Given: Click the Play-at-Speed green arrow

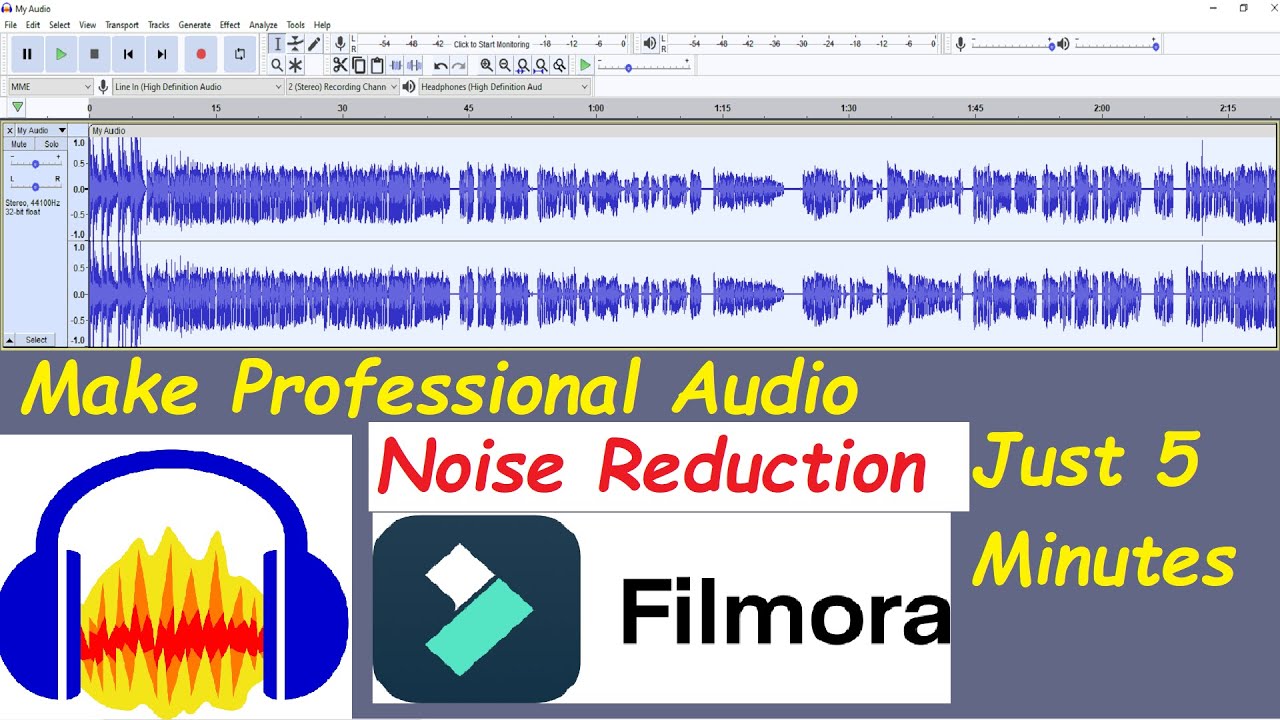Looking at the screenshot, I should click(586, 65).
